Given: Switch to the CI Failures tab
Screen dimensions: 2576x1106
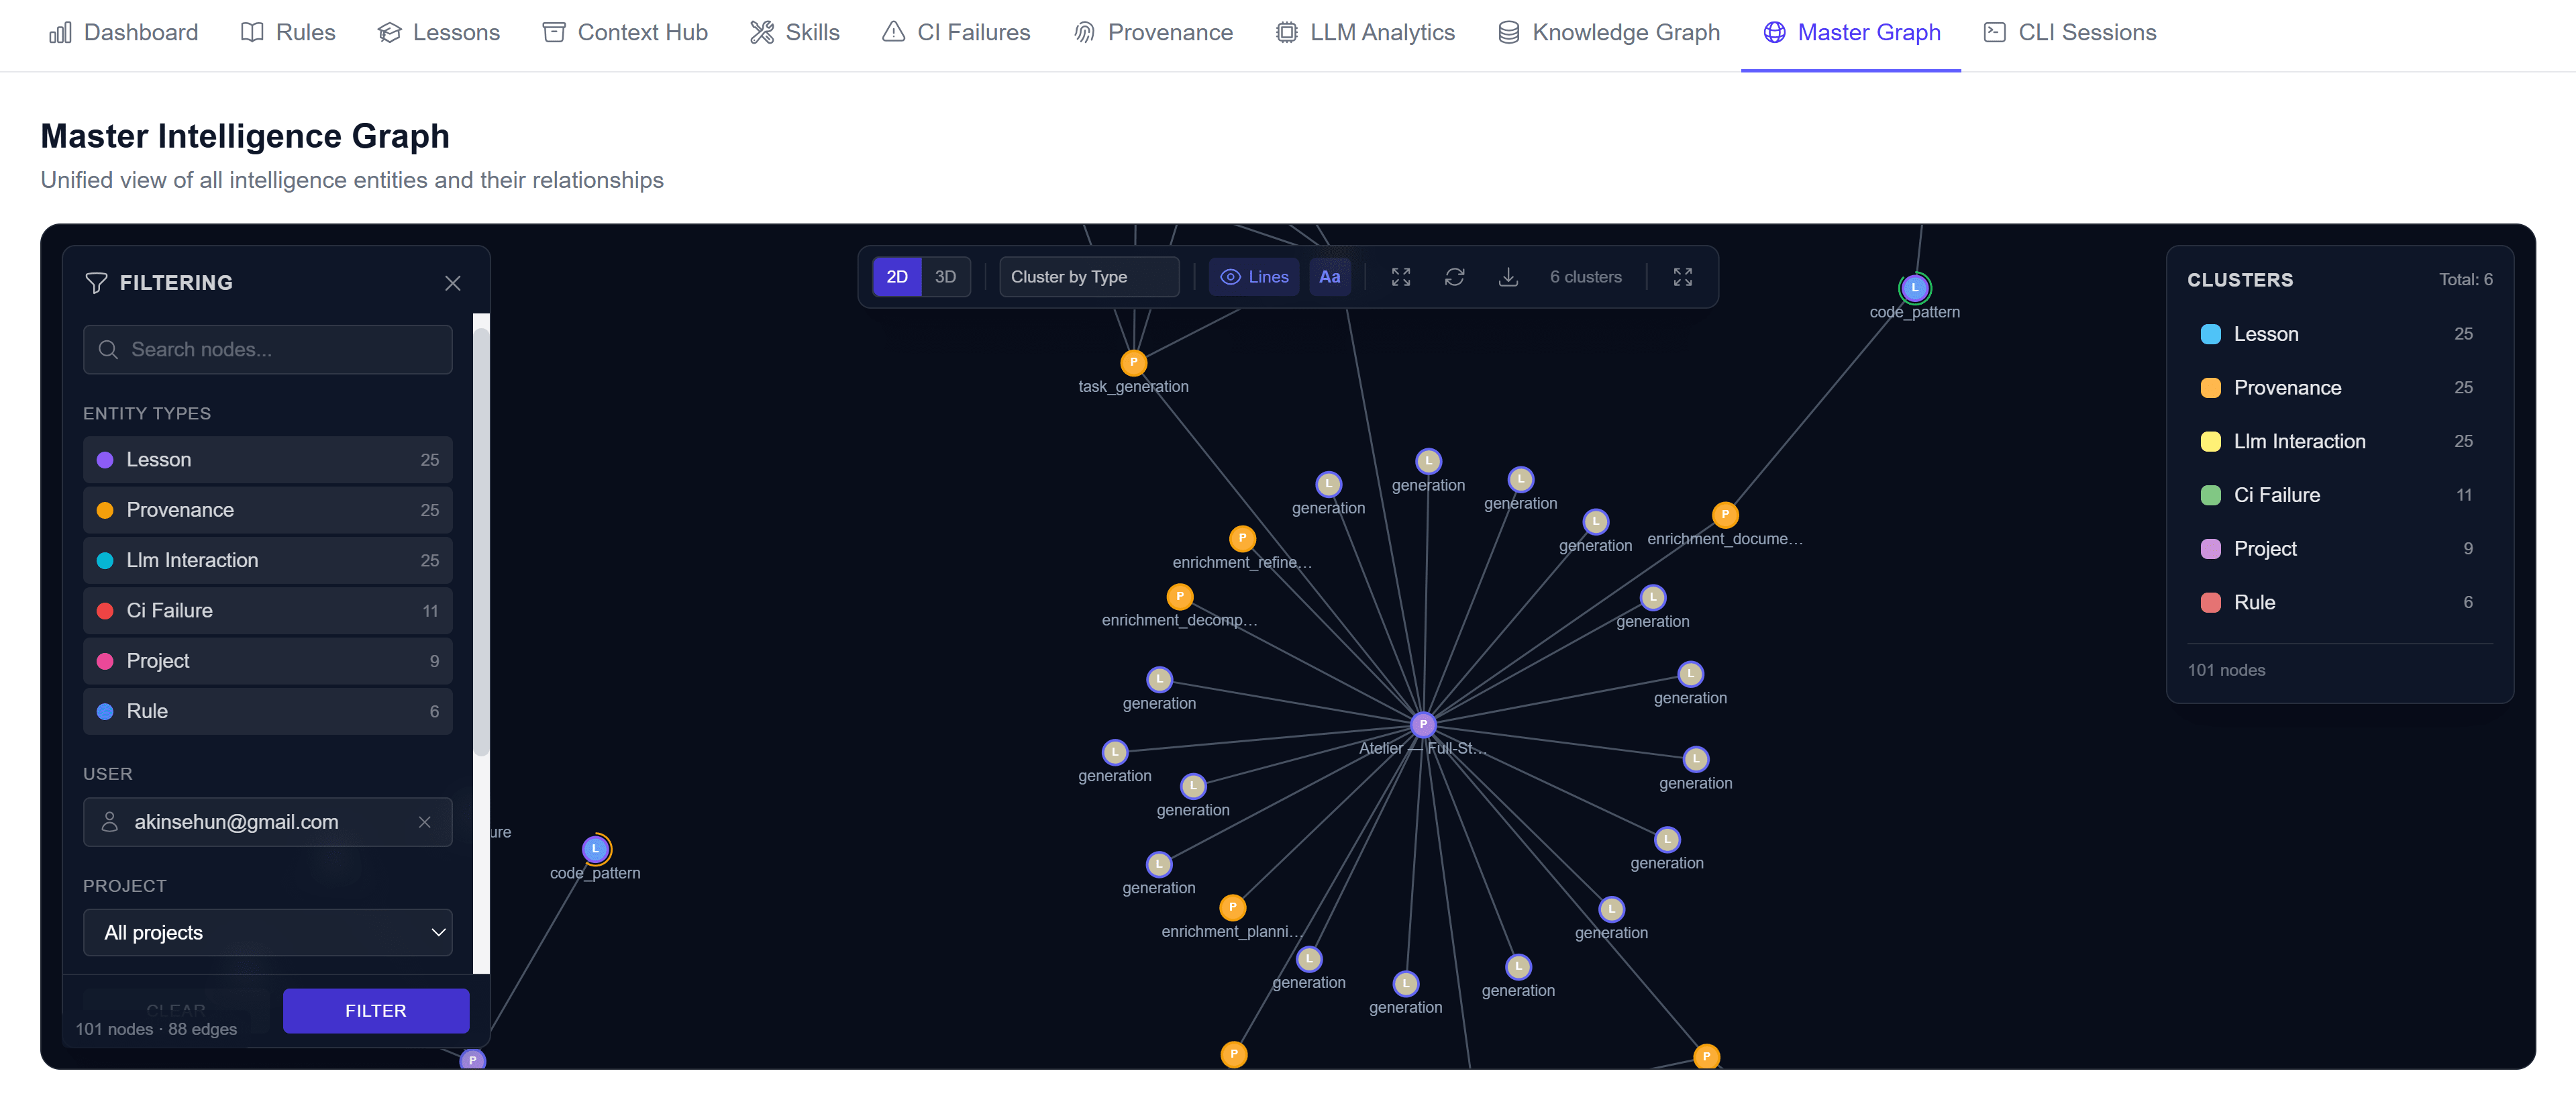Looking at the screenshot, I should tap(956, 32).
